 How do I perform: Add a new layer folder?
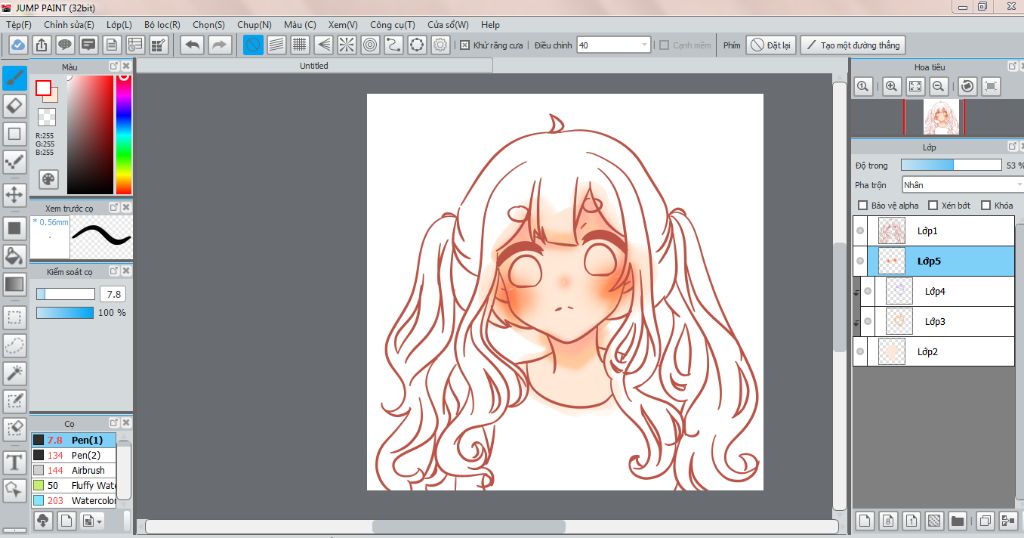point(957,520)
